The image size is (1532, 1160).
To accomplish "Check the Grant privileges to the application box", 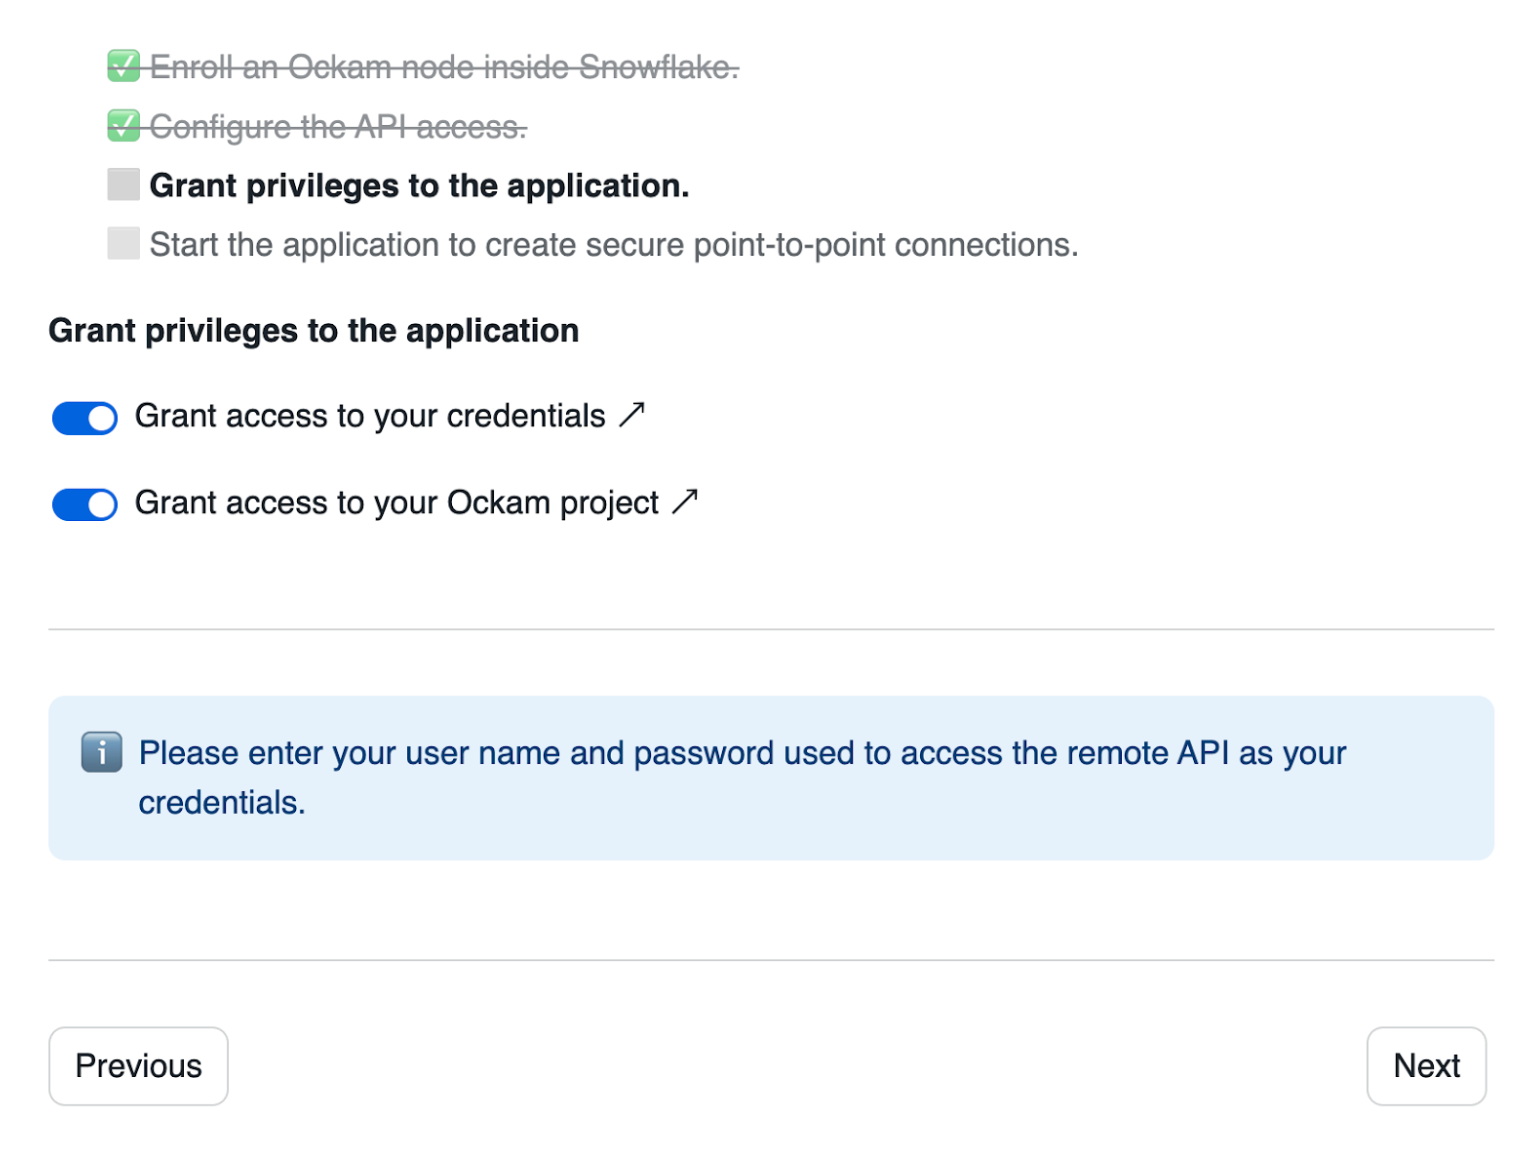I will tap(123, 185).
